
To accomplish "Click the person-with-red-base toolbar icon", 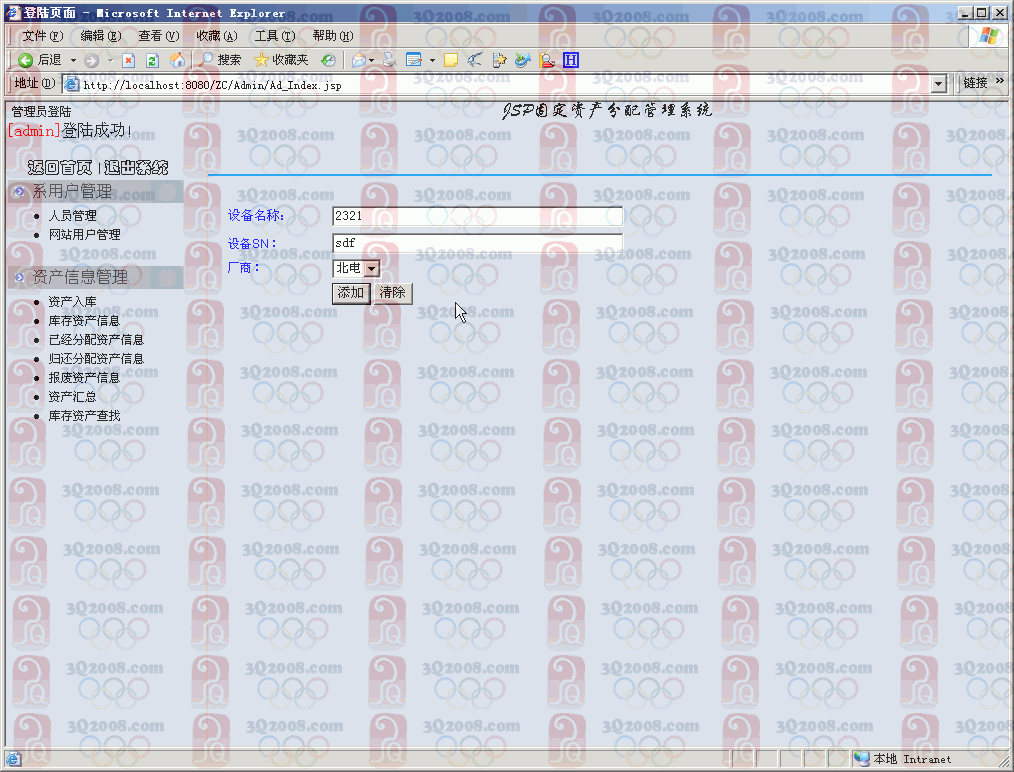I will click(x=547, y=61).
